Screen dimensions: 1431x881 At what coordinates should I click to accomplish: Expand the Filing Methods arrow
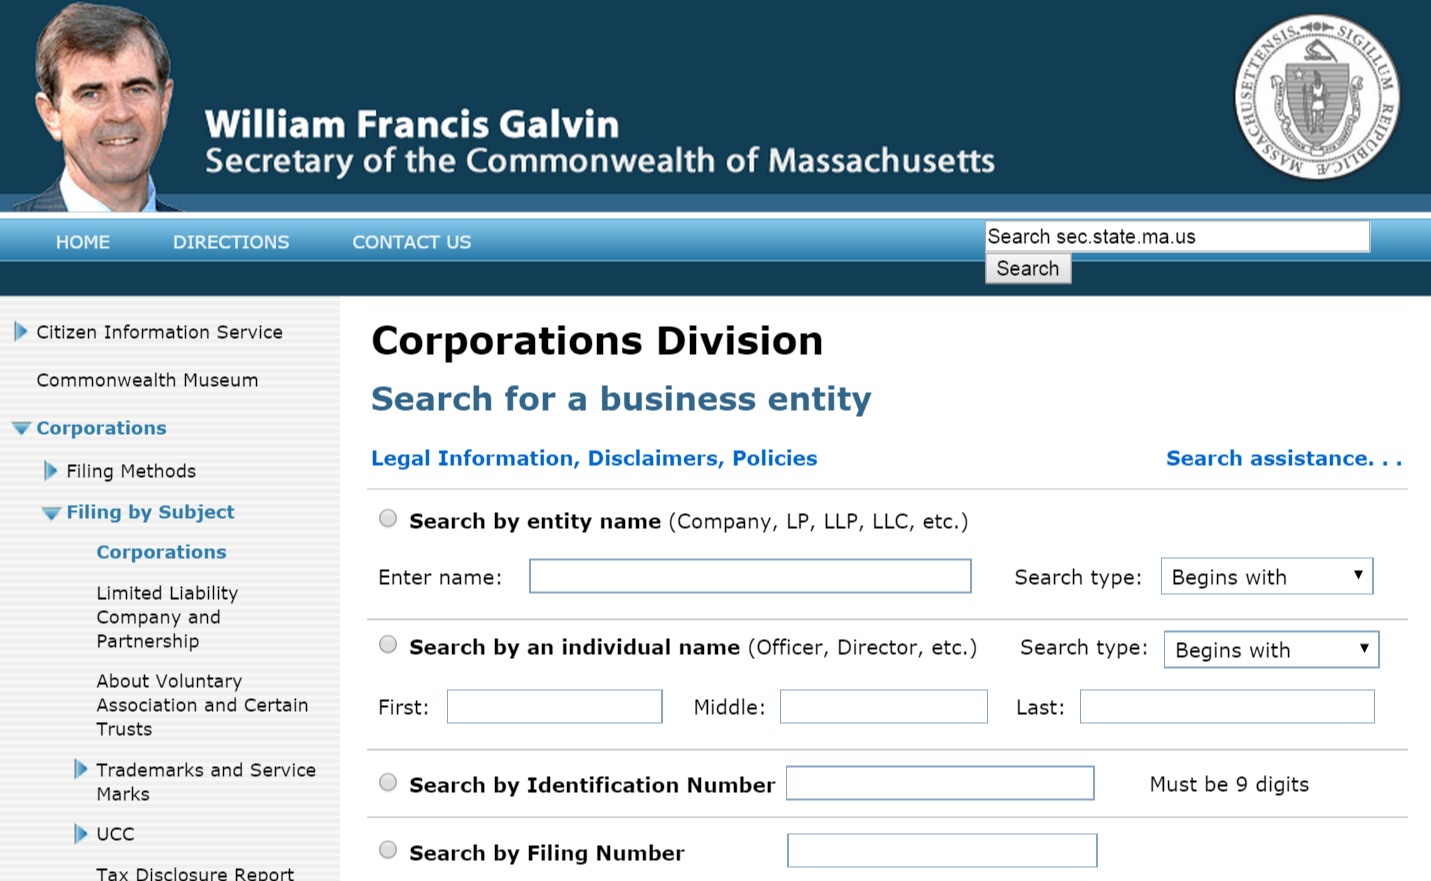(x=51, y=471)
